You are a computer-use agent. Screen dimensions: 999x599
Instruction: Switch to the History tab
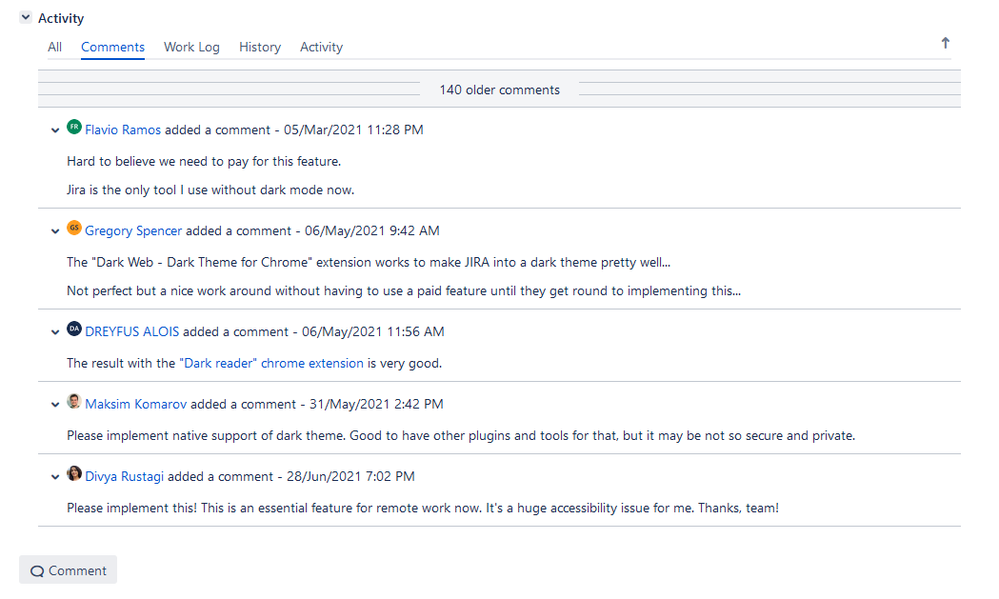pos(259,47)
